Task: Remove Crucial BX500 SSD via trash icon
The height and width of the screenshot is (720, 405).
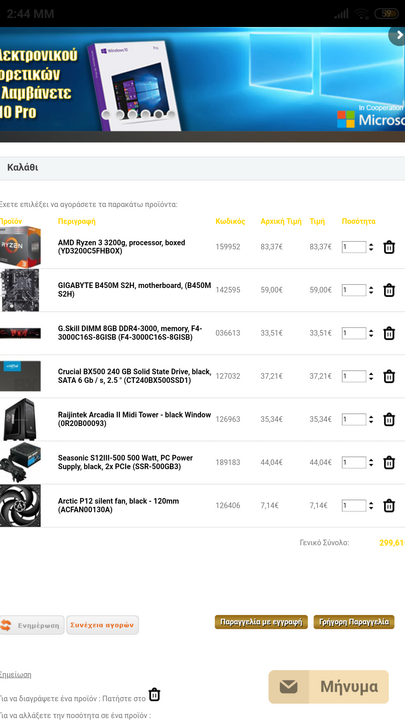Action: (389, 377)
